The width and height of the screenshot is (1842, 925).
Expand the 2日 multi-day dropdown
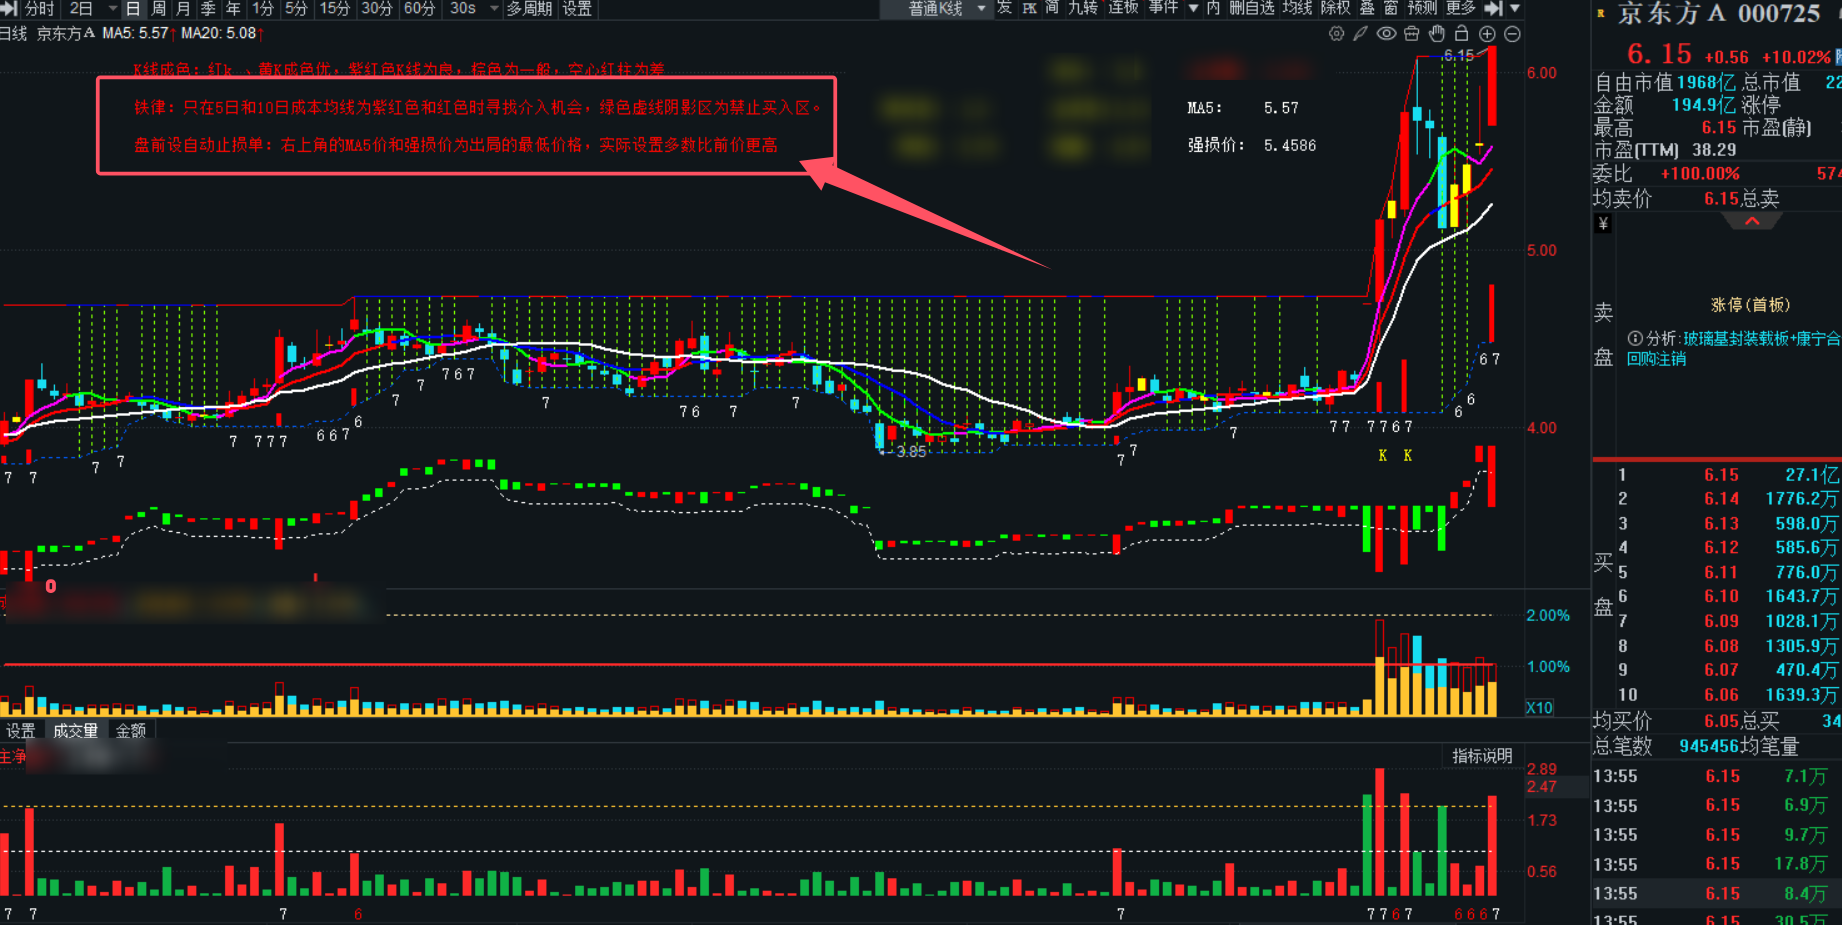(112, 9)
